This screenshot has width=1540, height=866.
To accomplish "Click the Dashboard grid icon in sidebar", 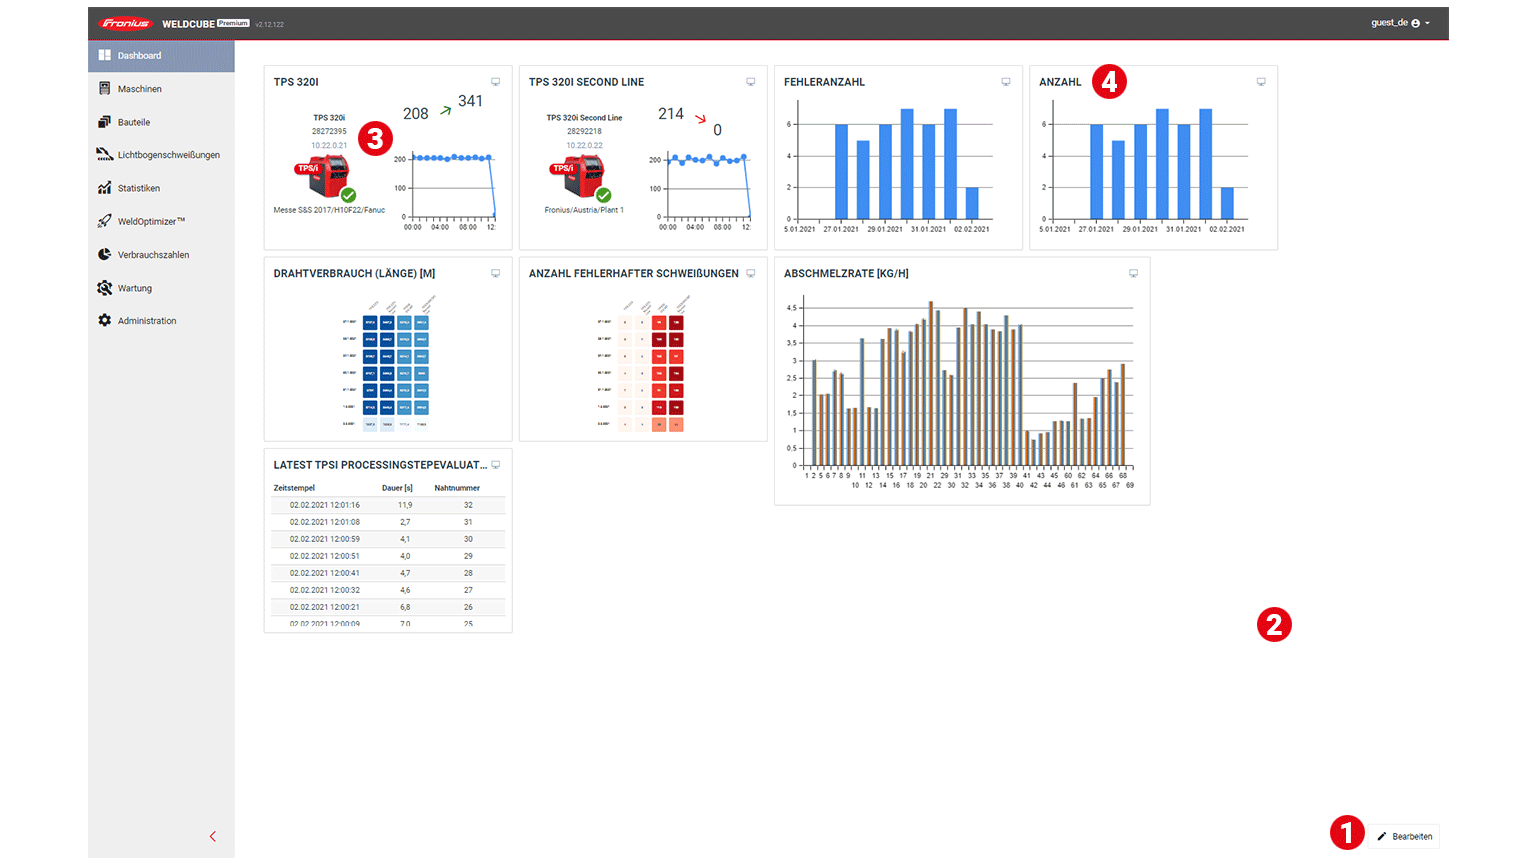I will [x=104, y=56].
